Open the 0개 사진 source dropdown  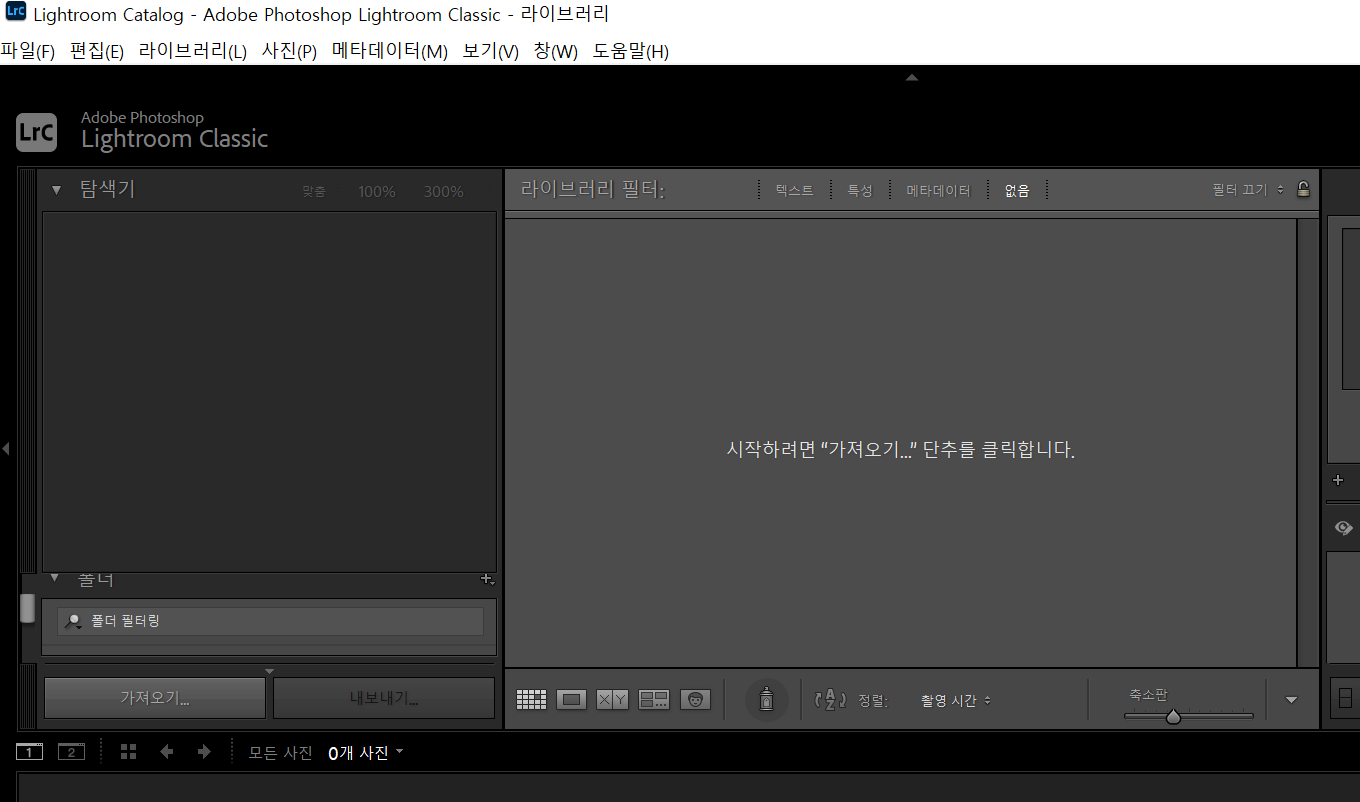click(366, 753)
